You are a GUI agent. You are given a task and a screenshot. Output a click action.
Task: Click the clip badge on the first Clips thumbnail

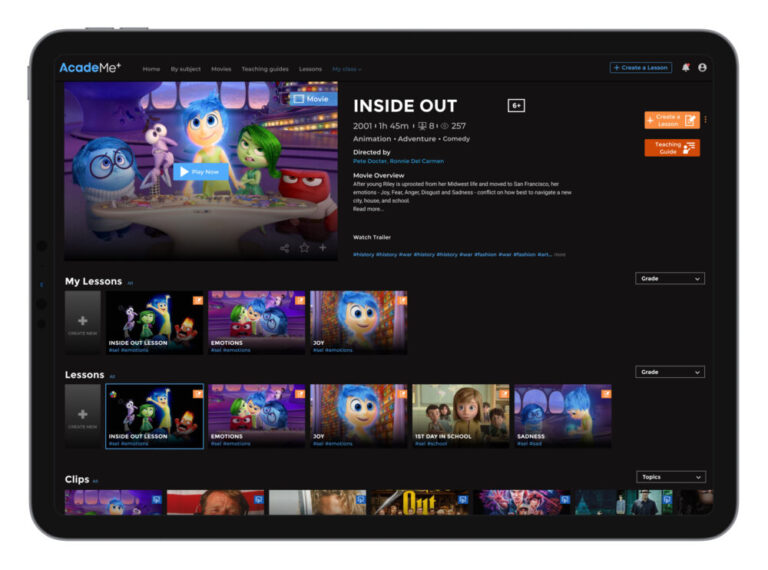(x=156, y=499)
